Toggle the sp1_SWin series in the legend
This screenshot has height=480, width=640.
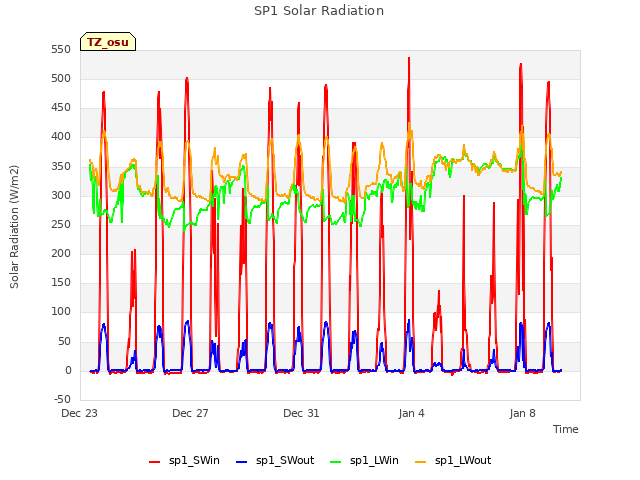(x=184, y=460)
